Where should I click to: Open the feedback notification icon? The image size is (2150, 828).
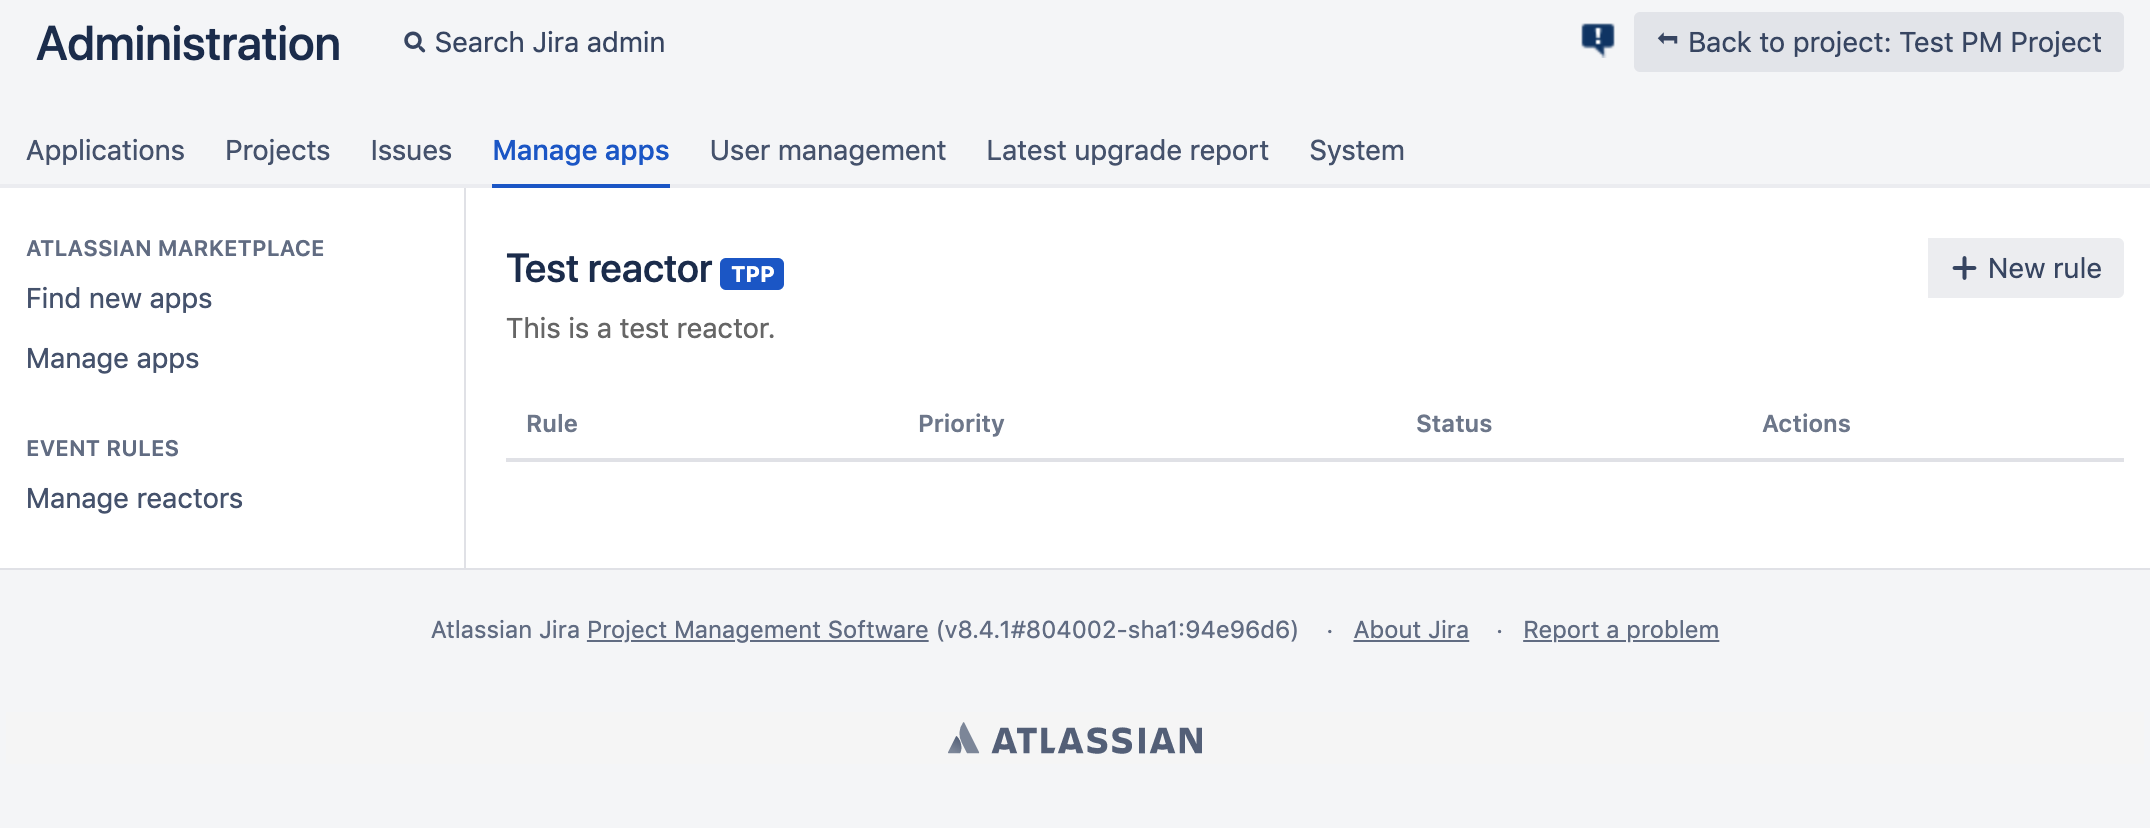(1598, 40)
